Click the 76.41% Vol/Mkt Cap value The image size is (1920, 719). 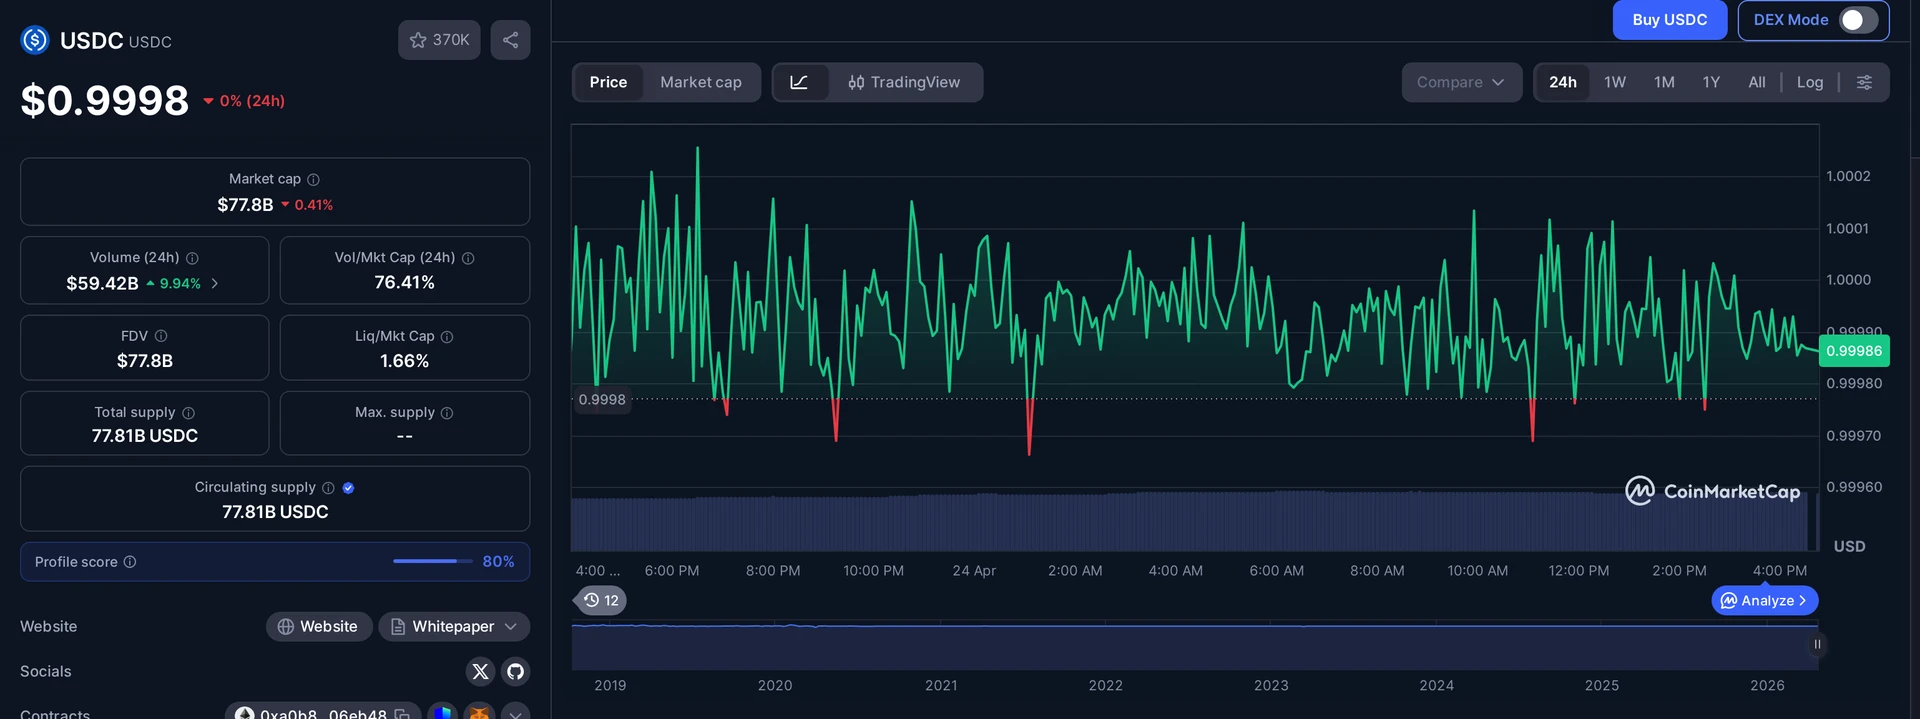pyautogui.click(x=404, y=282)
